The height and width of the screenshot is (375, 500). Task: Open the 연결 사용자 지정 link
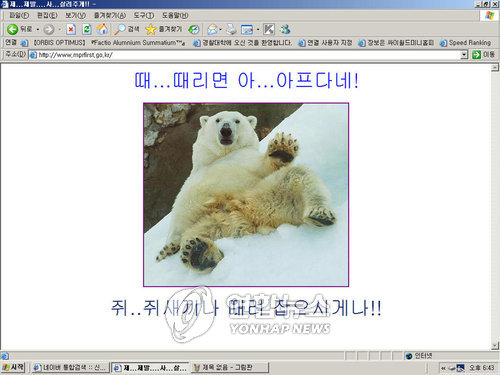325,43
